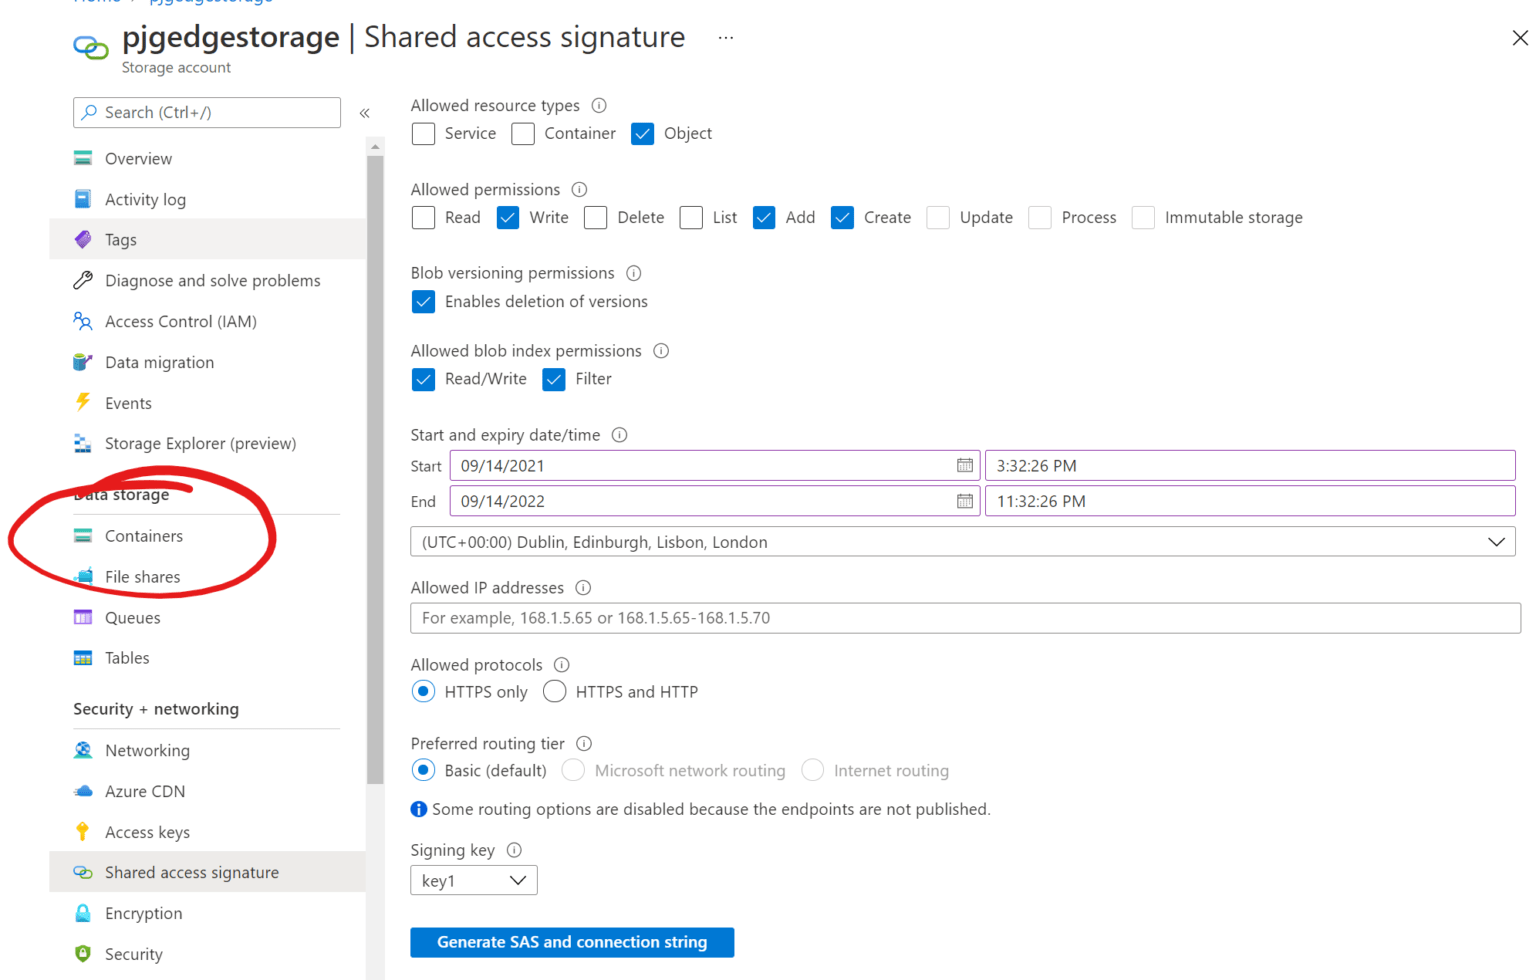This screenshot has width=1536, height=980.
Task: Open the Queues service
Action: coord(132,617)
